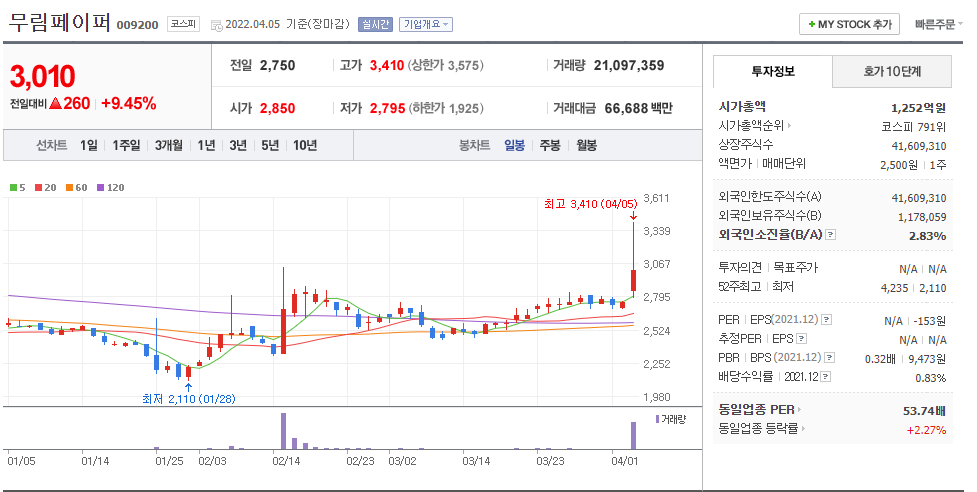Click the red up-triangle price change icon
Viewport: 977px width, 492px height.
coord(55,103)
